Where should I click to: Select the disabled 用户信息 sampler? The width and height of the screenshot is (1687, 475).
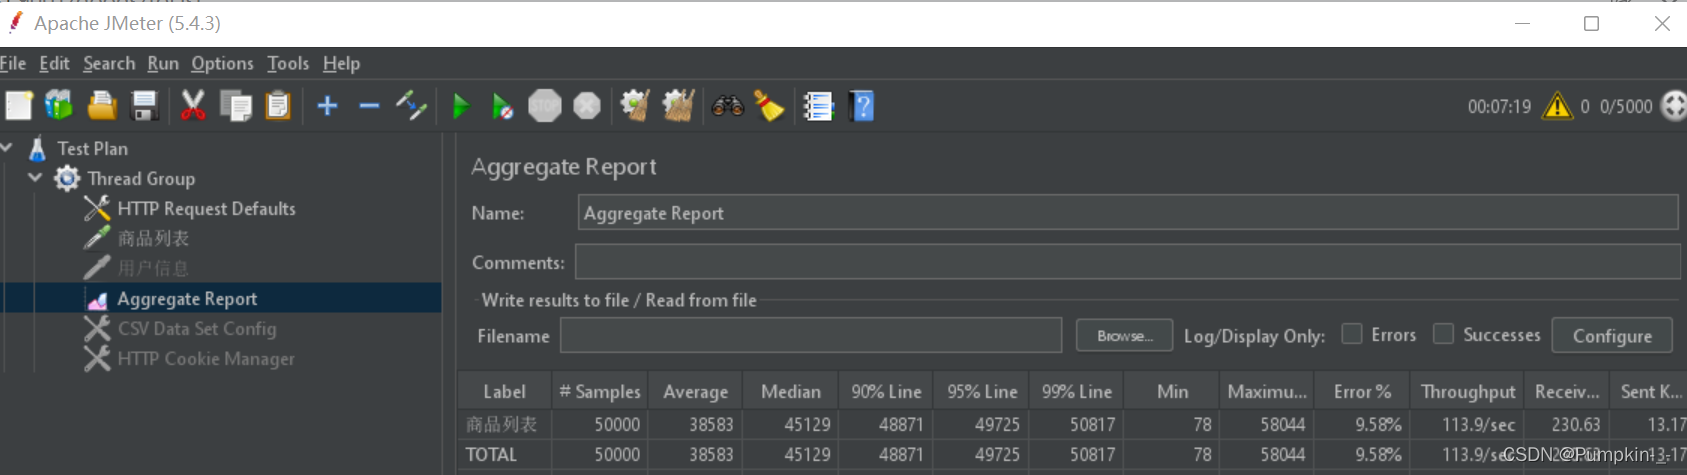153,268
